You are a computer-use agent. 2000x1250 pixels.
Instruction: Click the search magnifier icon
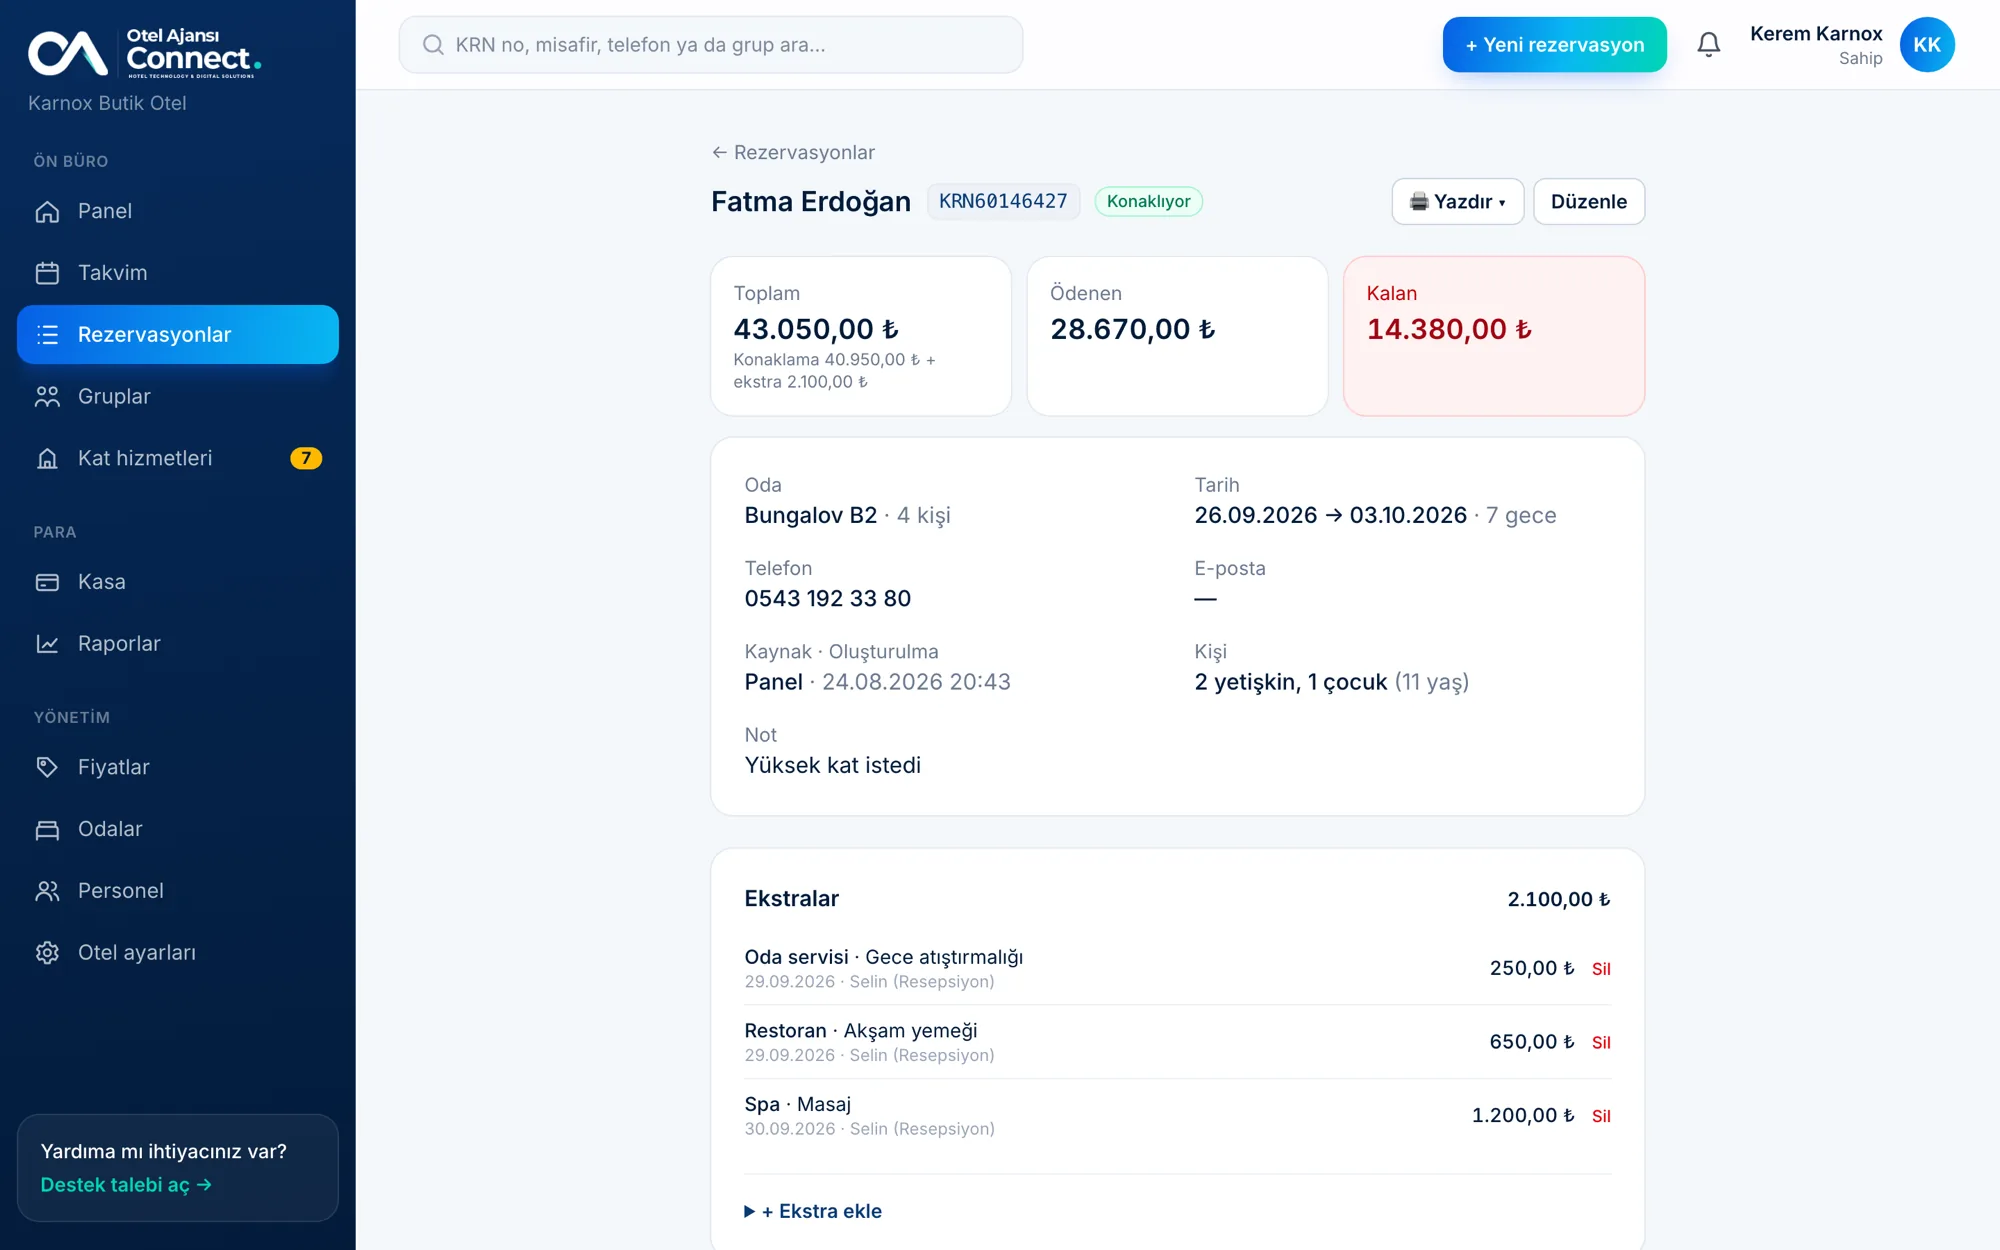coord(433,45)
